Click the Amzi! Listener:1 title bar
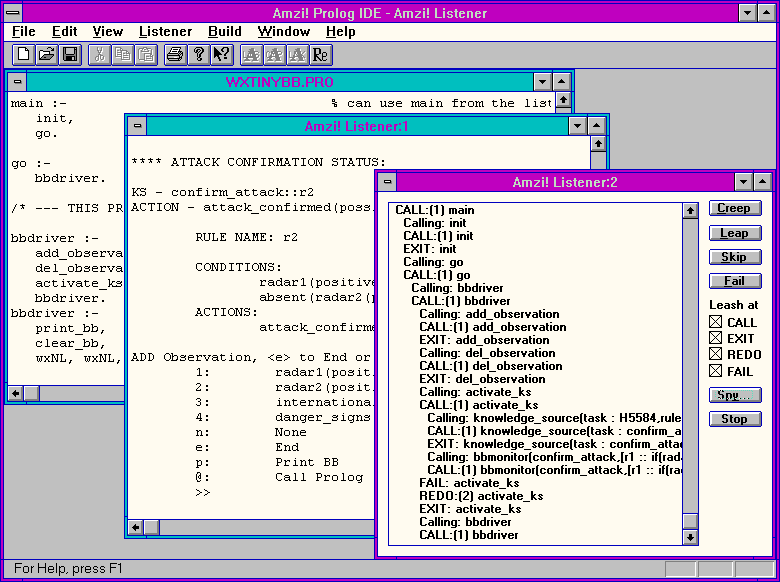 tap(357, 126)
